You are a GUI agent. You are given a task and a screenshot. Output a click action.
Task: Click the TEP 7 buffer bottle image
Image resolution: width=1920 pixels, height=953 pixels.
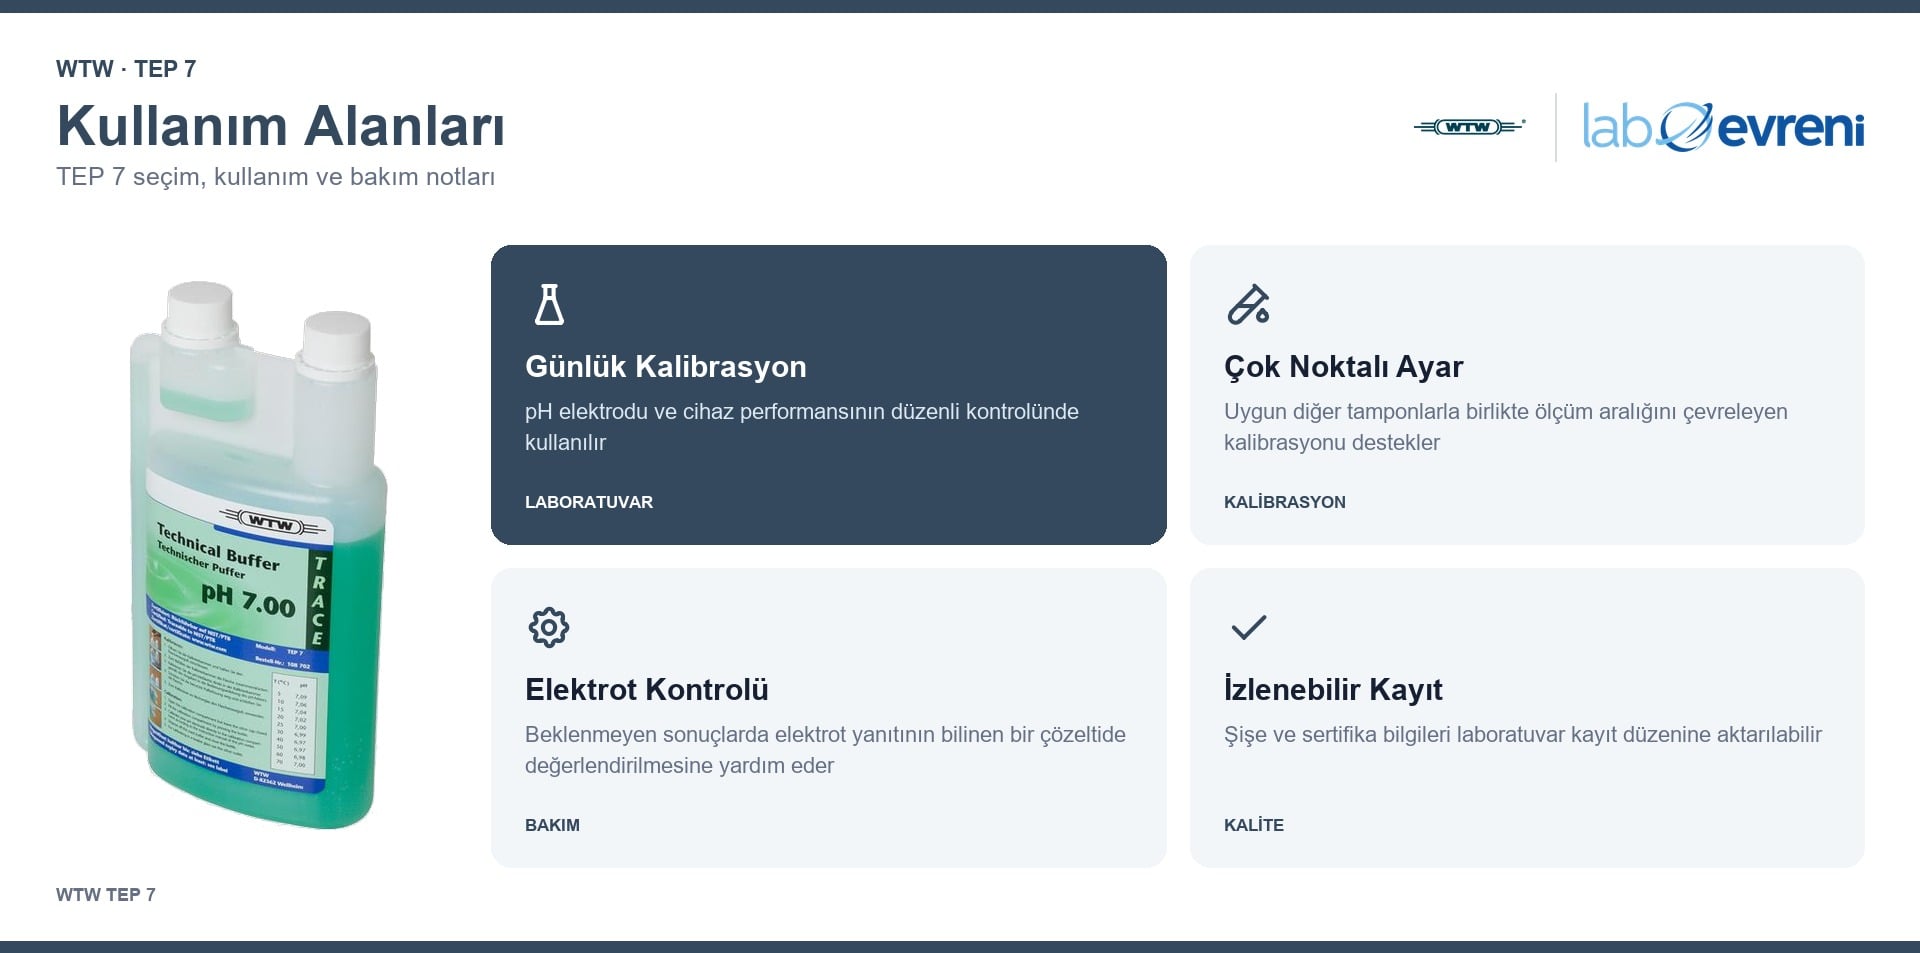258,555
